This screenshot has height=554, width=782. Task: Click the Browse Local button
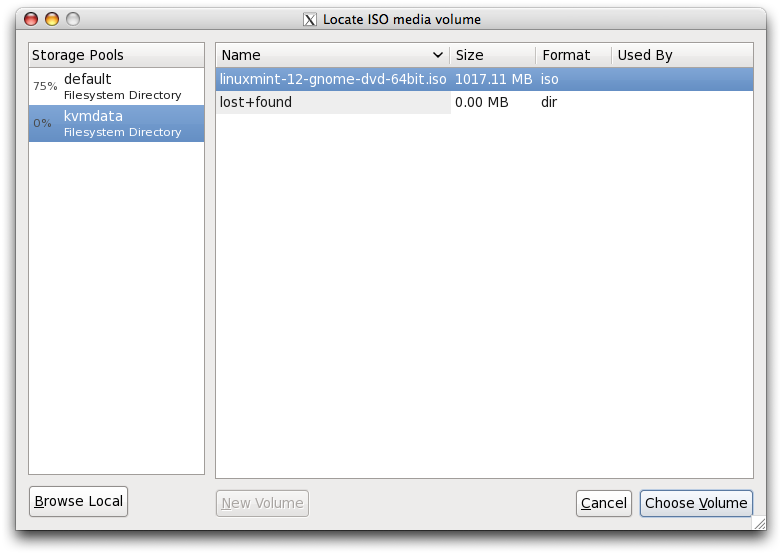[x=78, y=501]
